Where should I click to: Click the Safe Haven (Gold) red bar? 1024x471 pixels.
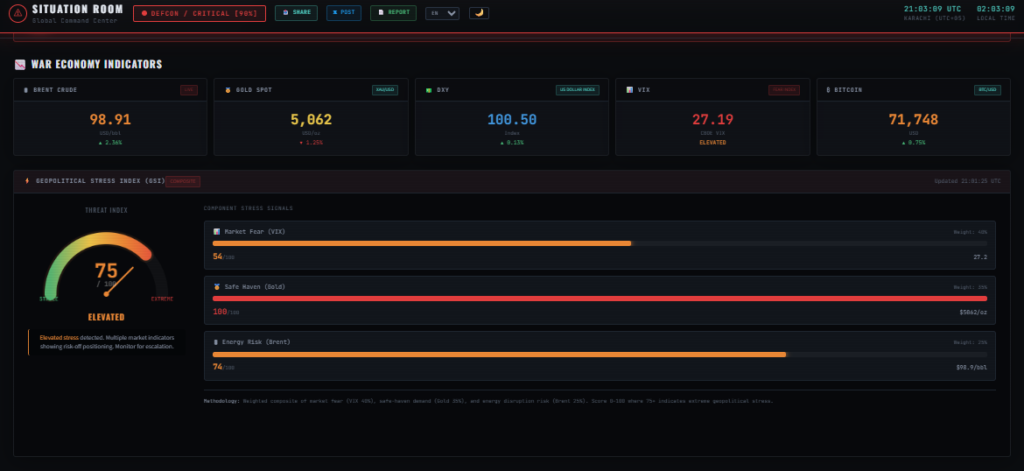599,298
